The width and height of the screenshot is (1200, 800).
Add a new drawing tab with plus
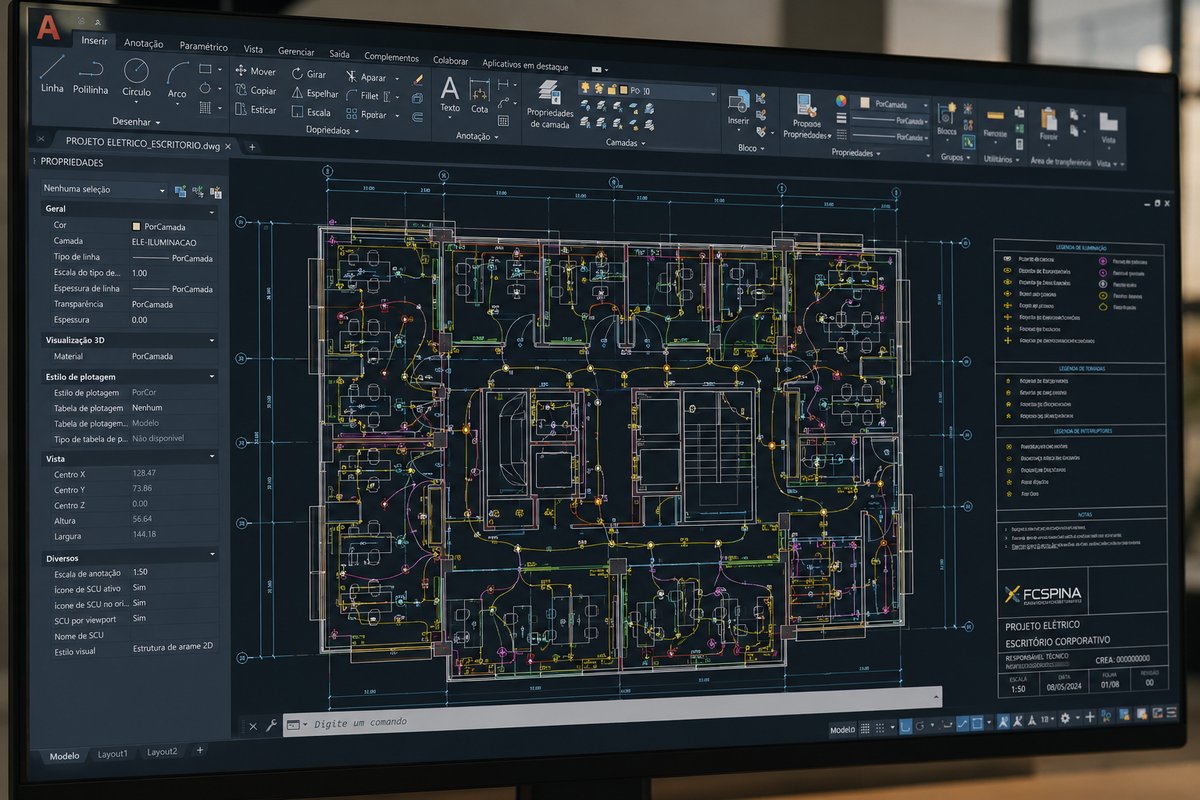pyautogui.click(x=252, y=147)
